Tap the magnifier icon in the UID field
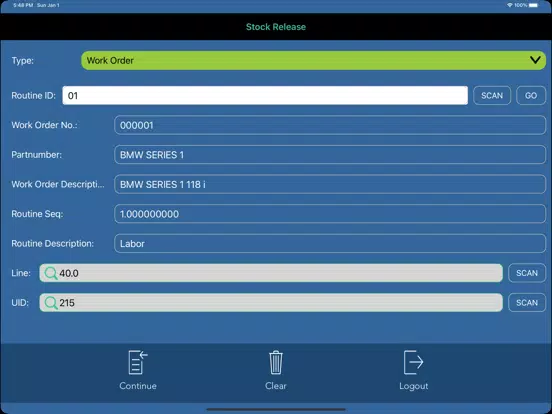Viewport: 552px width, 414px height. pos(51,303)
